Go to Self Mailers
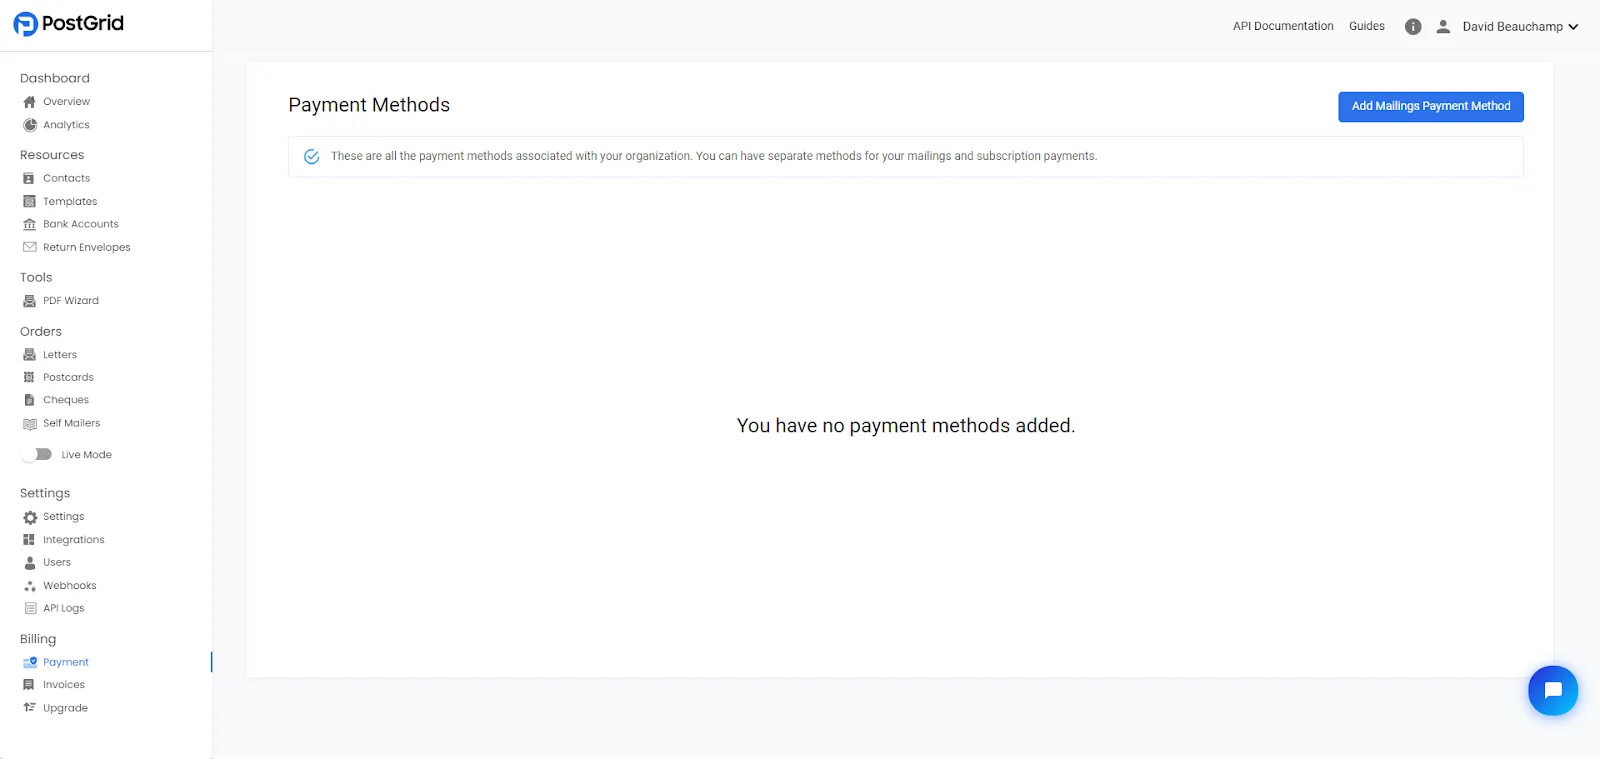 pos(72,424)
